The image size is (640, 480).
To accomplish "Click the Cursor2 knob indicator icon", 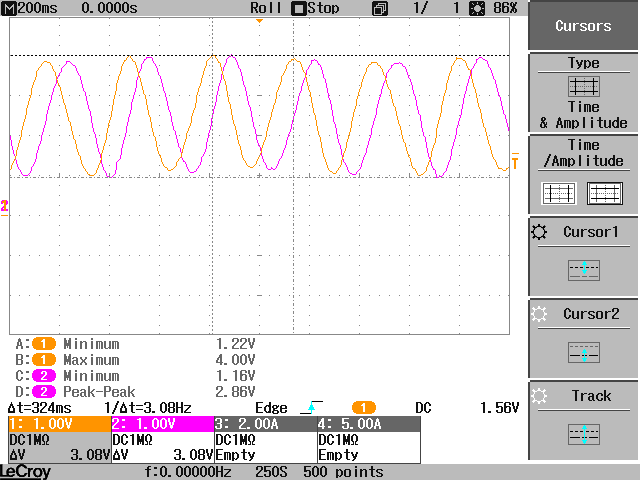I will [539, 314].
